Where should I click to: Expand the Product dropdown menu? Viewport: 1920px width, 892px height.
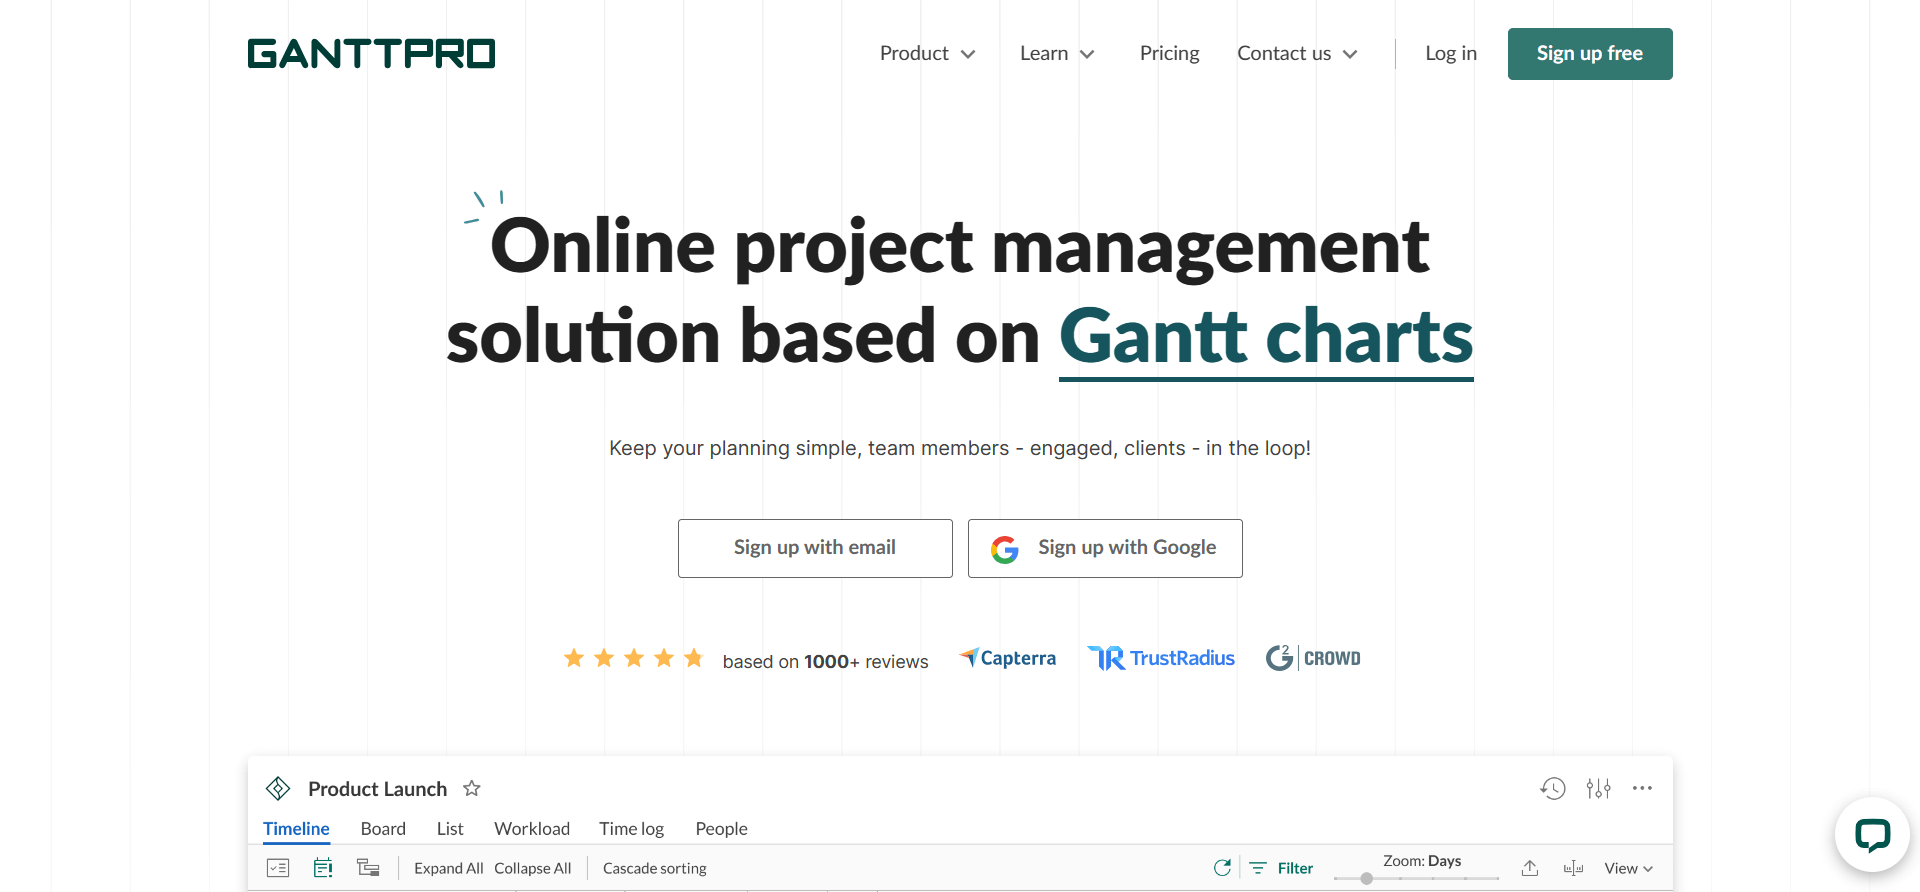click(x=927, y=54)
